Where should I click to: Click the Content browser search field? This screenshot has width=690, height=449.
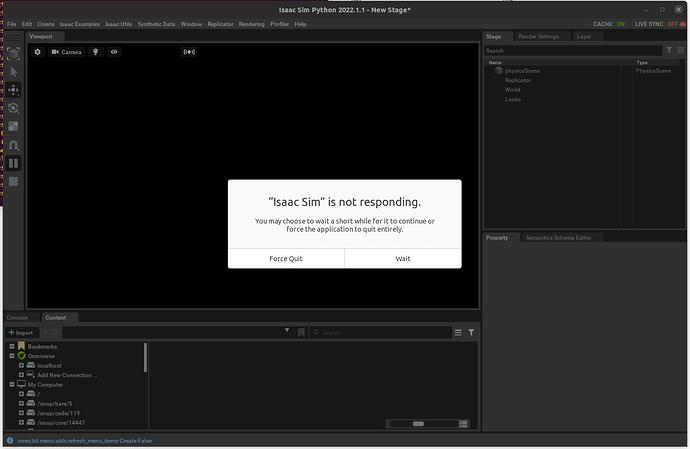(x=381, y=333)
